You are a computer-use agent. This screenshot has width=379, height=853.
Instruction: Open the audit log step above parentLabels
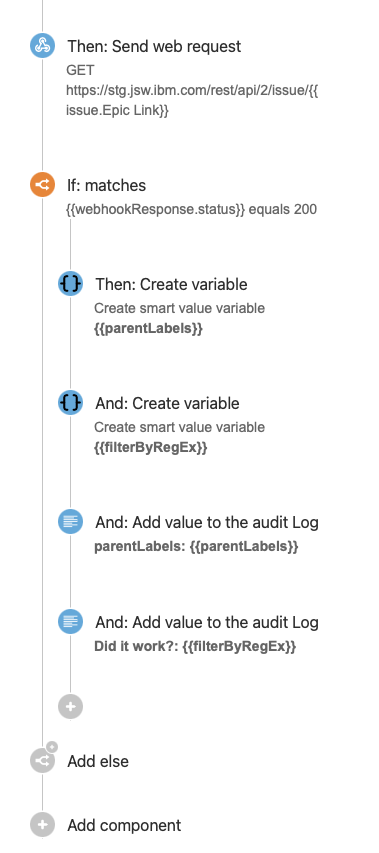pos(207,522)
